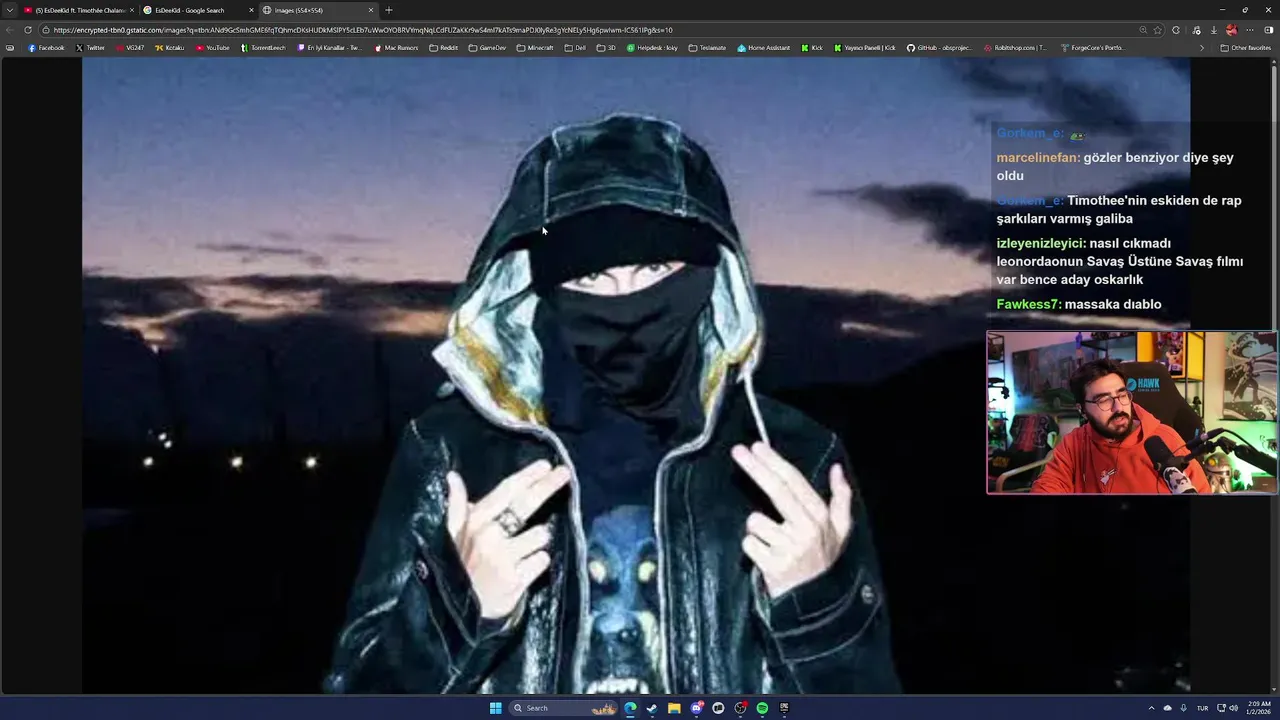Open Microsoft Edge from the taskbar
Screen dimensions: 1280x720
click(630, 708)
